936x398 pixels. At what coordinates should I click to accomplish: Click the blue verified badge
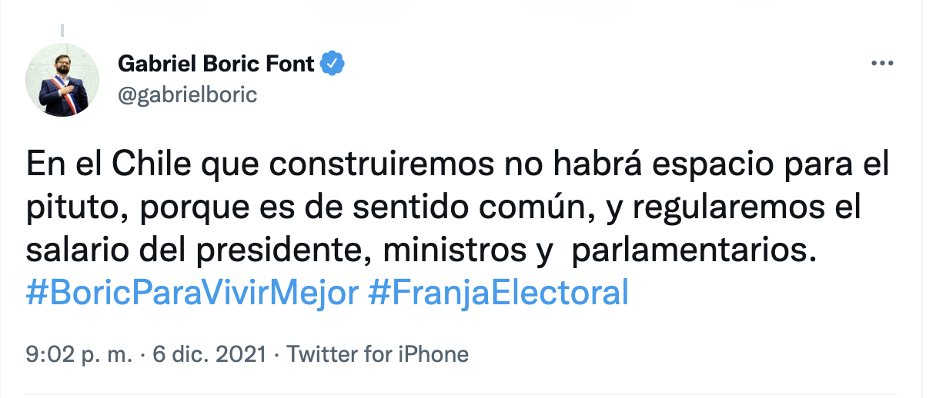(x=332, y=63)
